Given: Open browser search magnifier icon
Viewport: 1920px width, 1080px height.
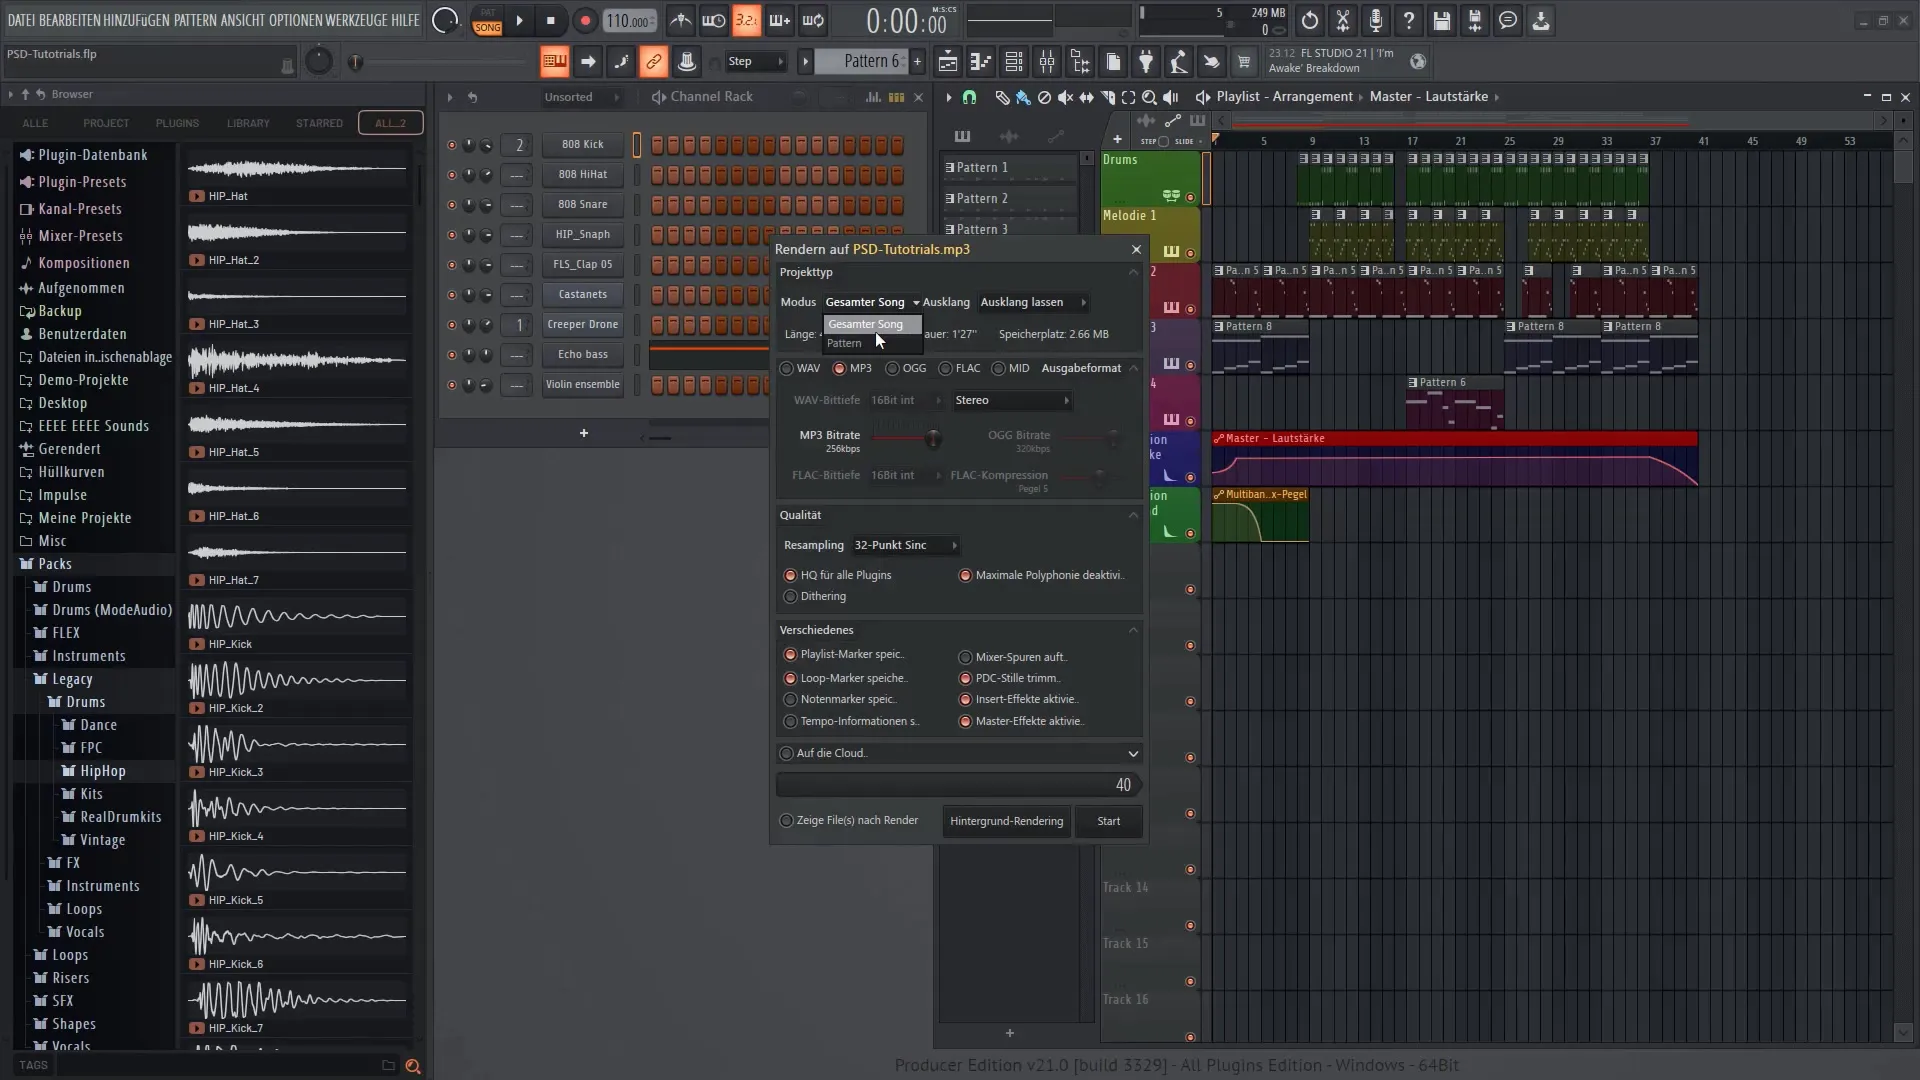Looking at the screenshot, I should point(412,1066).
